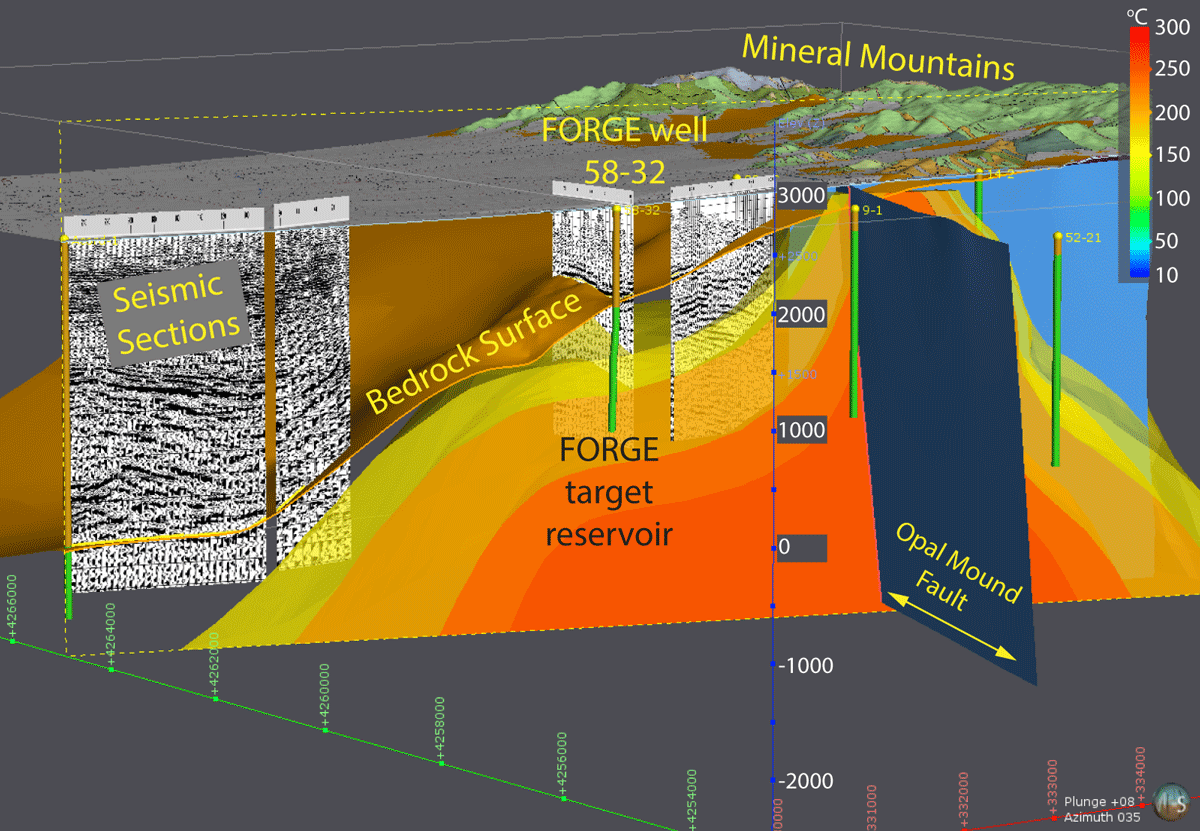The height and width of the screenshot is (831, 1200).
Task: Click the Plunge +08 readout
Action: pyautogui.click(x=1099, y=802)
